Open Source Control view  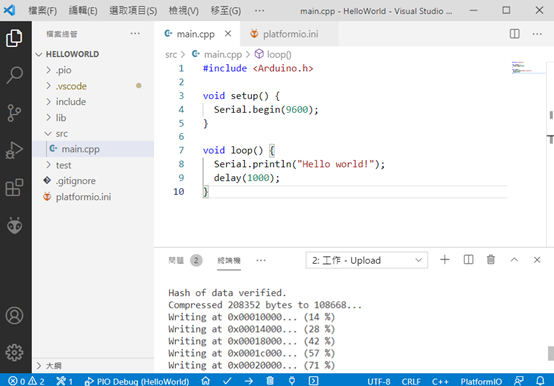pyautogui.click(x=14, y=113)
